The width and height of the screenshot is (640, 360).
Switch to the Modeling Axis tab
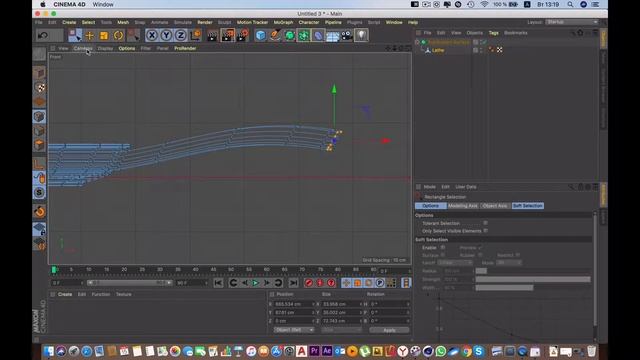[463, 206]
